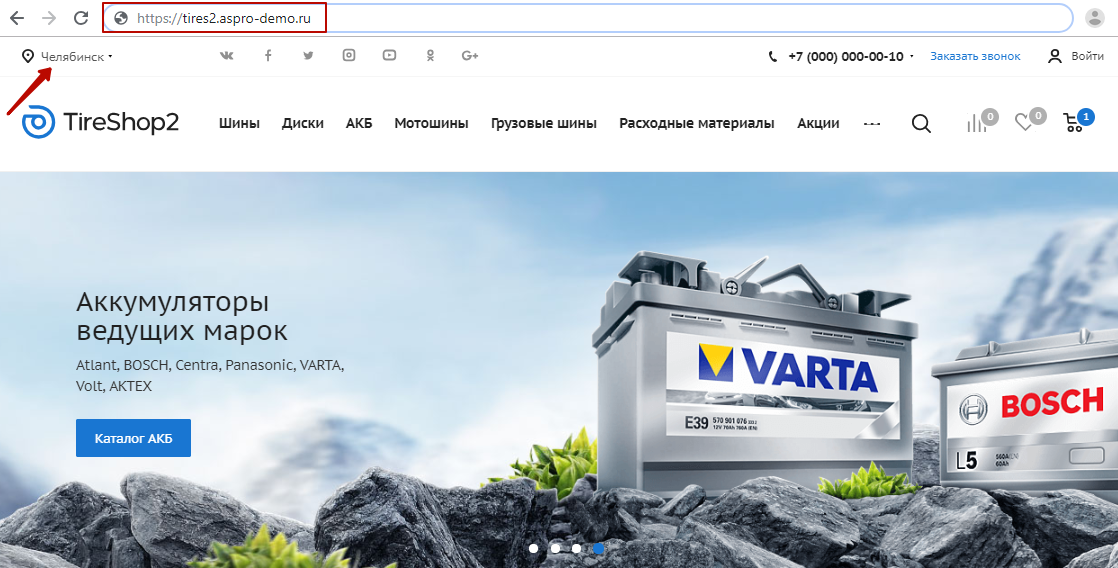Click the Аккумуляторы ведущих марок heading
This screenshot has height=568, width=1118.
(182, 316)
